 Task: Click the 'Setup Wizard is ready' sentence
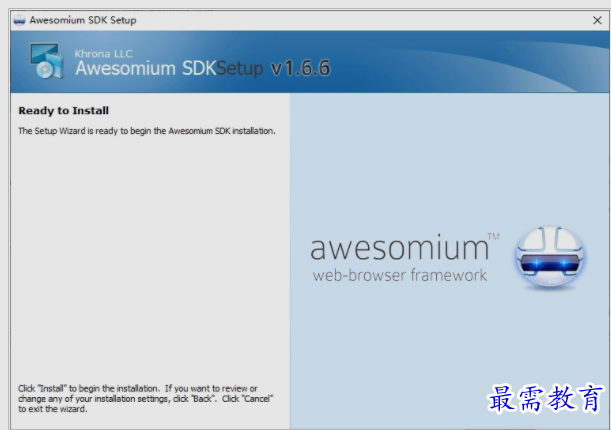[147, 131]
